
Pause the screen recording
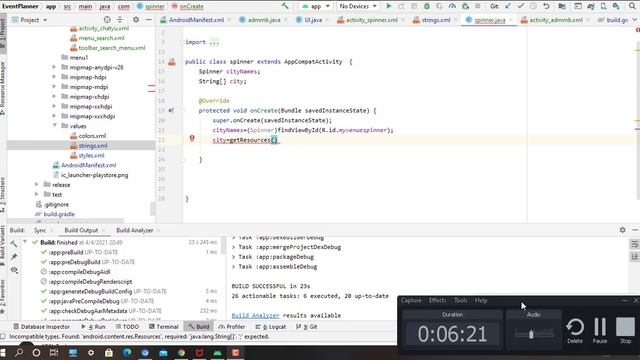(x=600, y=330)
